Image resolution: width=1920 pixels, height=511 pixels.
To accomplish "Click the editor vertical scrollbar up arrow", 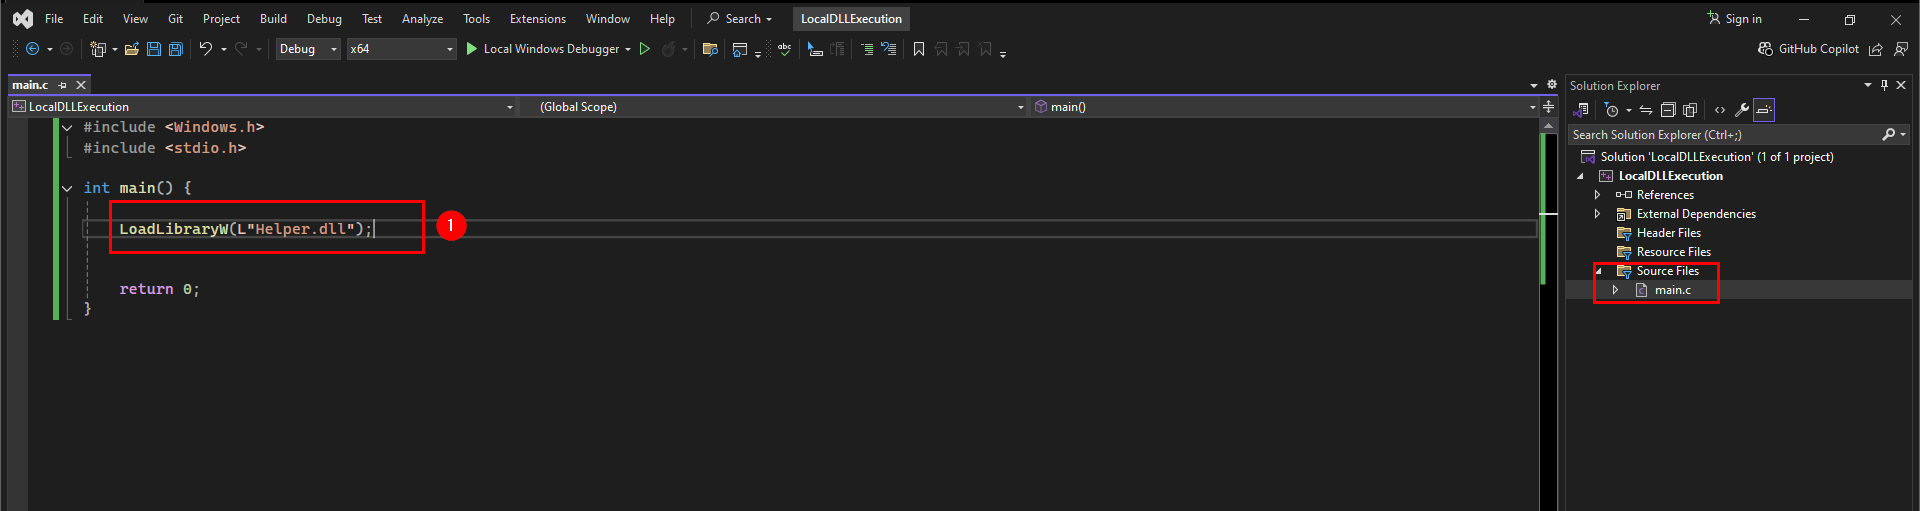I will (1548, 126).
